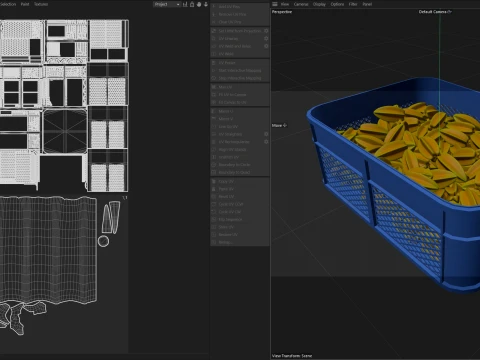The height and width of the screenshot is (360, 480).
Task: Open options gear for UV Unwrap
Action: (266, 38)
